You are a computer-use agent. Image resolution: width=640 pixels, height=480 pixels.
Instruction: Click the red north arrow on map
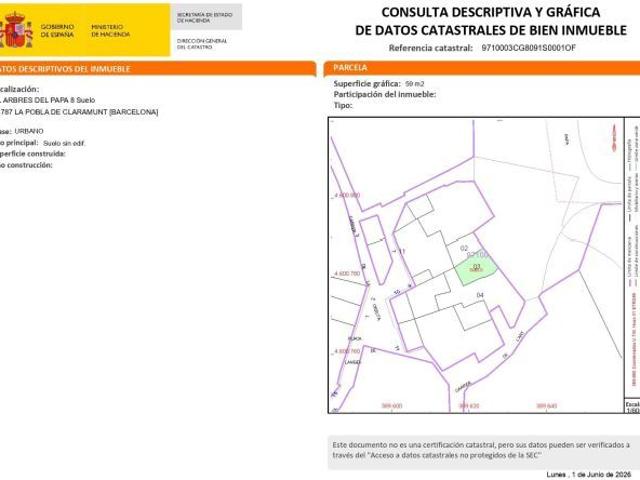(614, 139)
